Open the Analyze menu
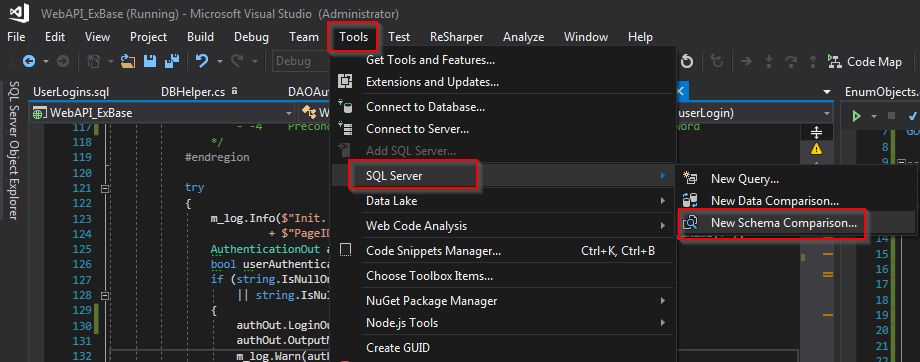This screenshot has height=362, width=920. pos(523,37)
